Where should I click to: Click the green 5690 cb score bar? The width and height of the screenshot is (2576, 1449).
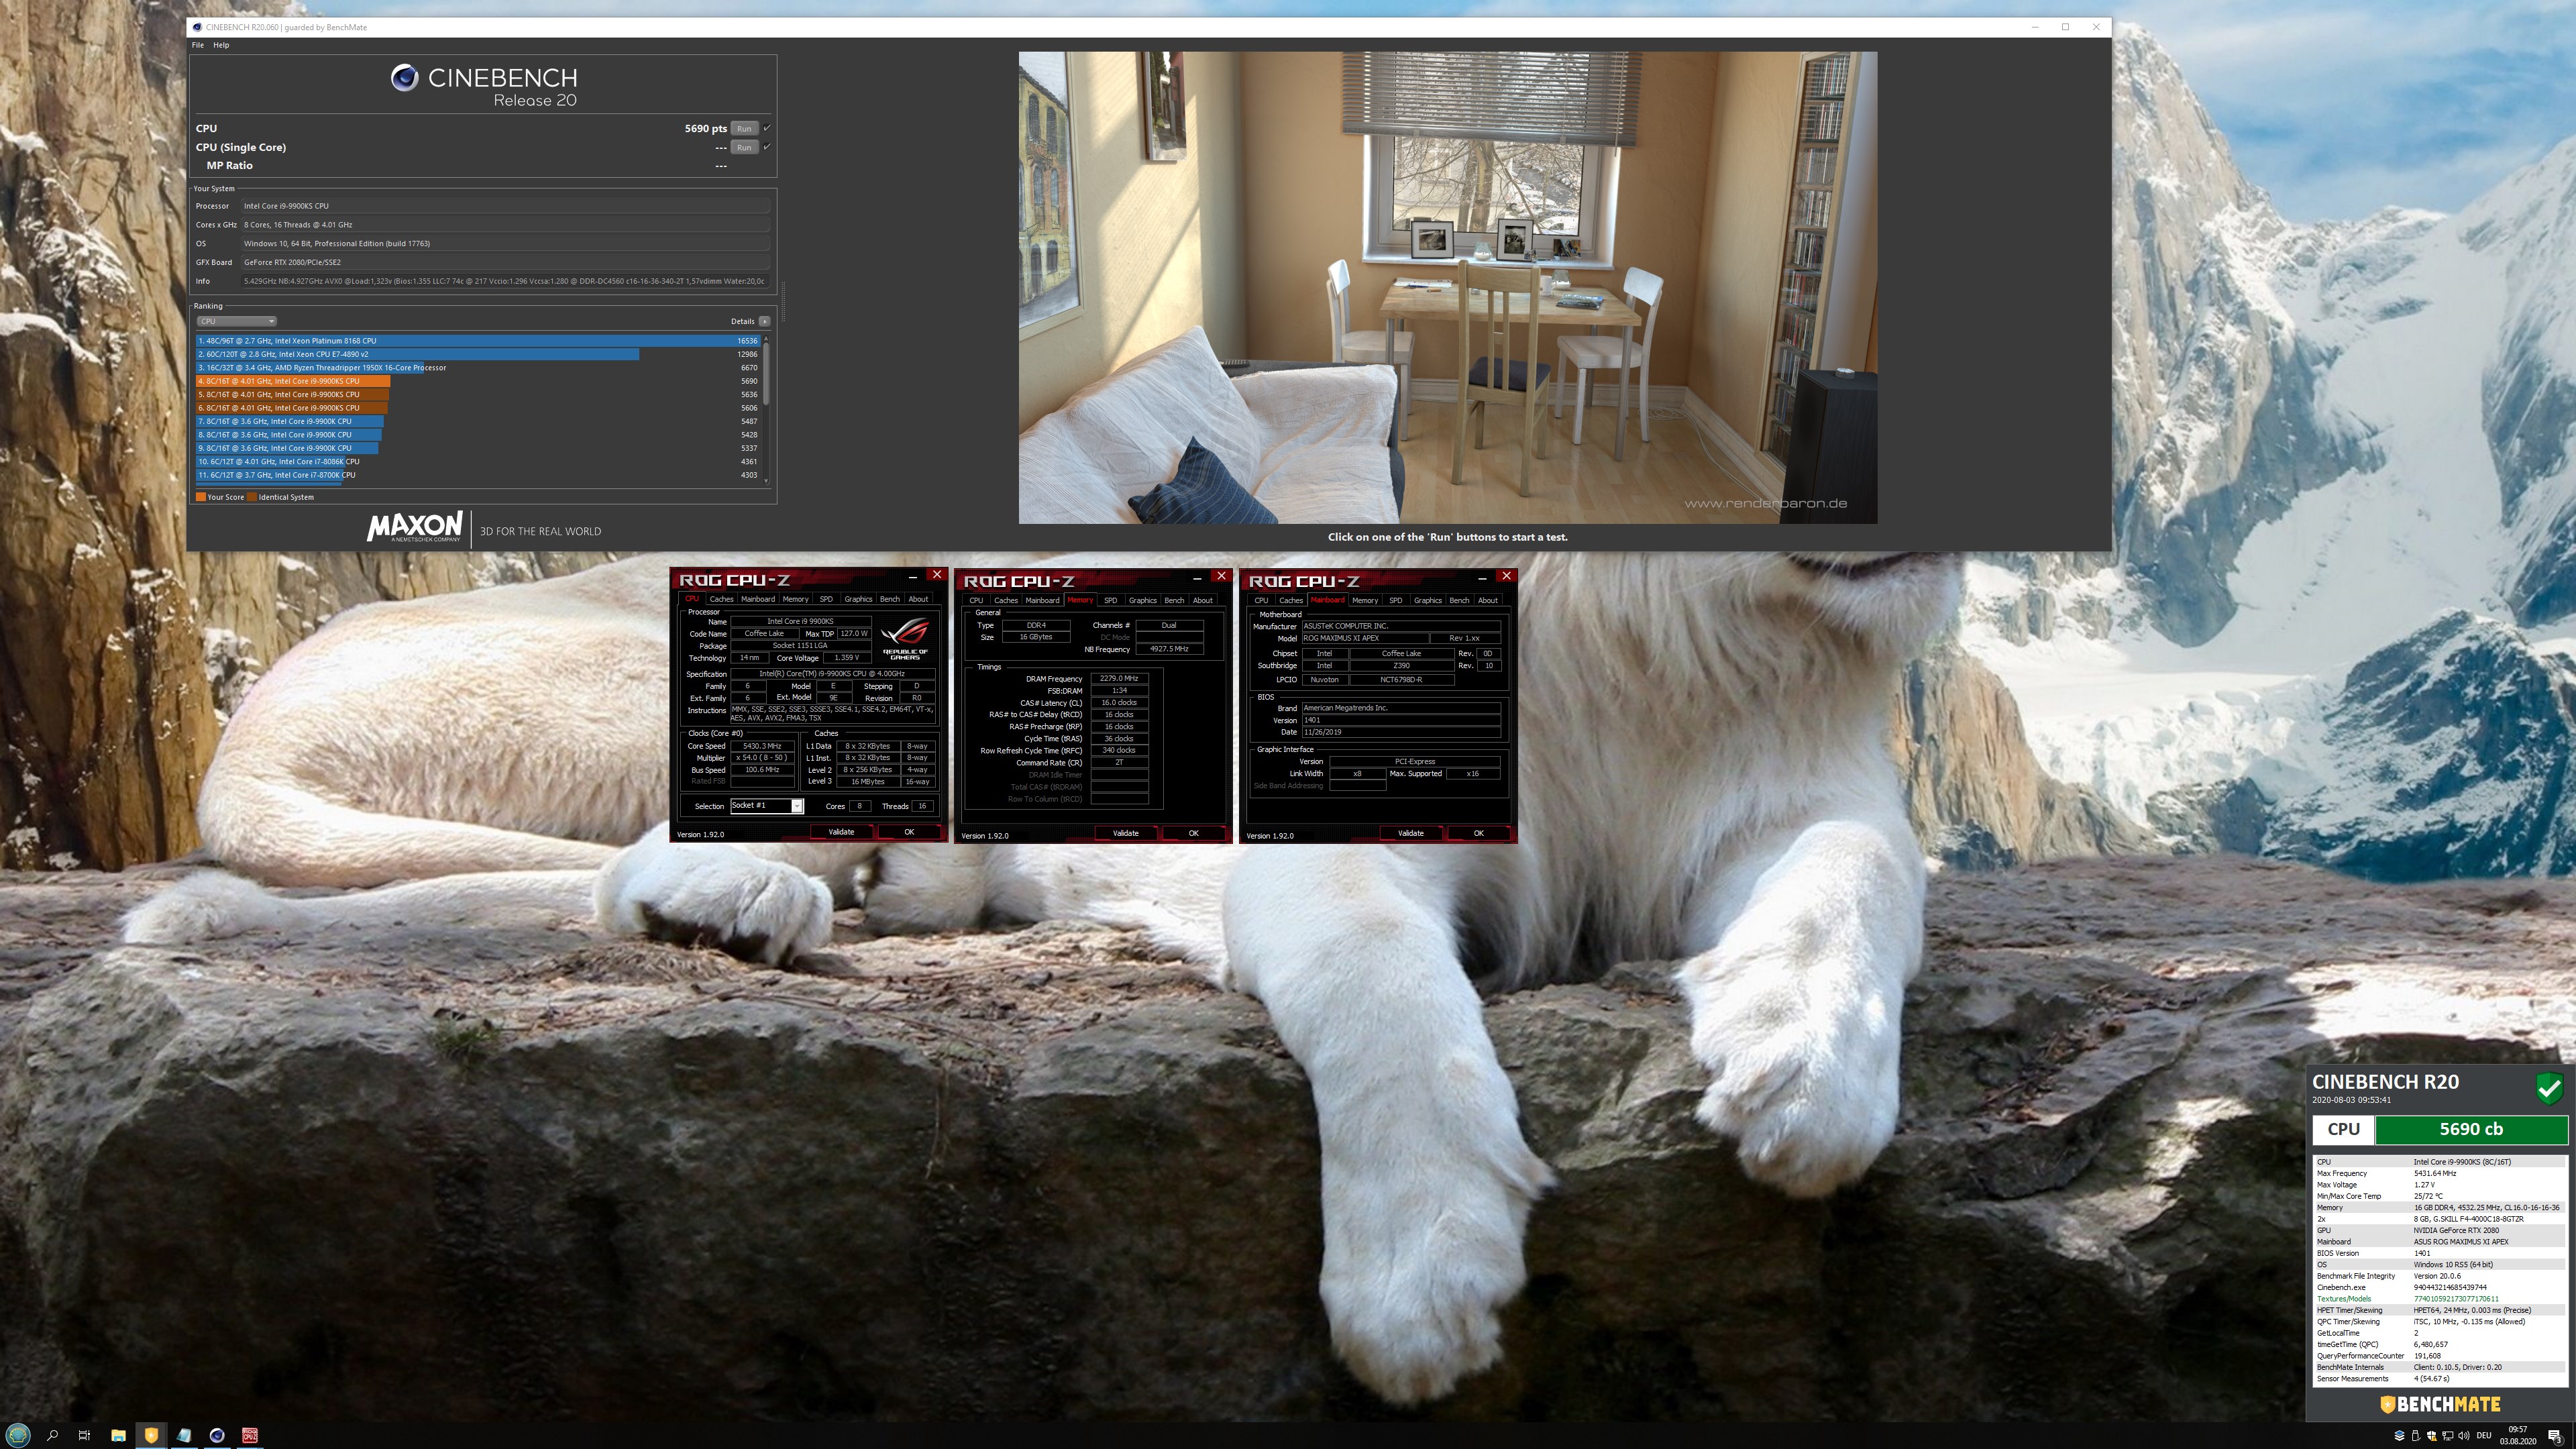point(2471,1129)
